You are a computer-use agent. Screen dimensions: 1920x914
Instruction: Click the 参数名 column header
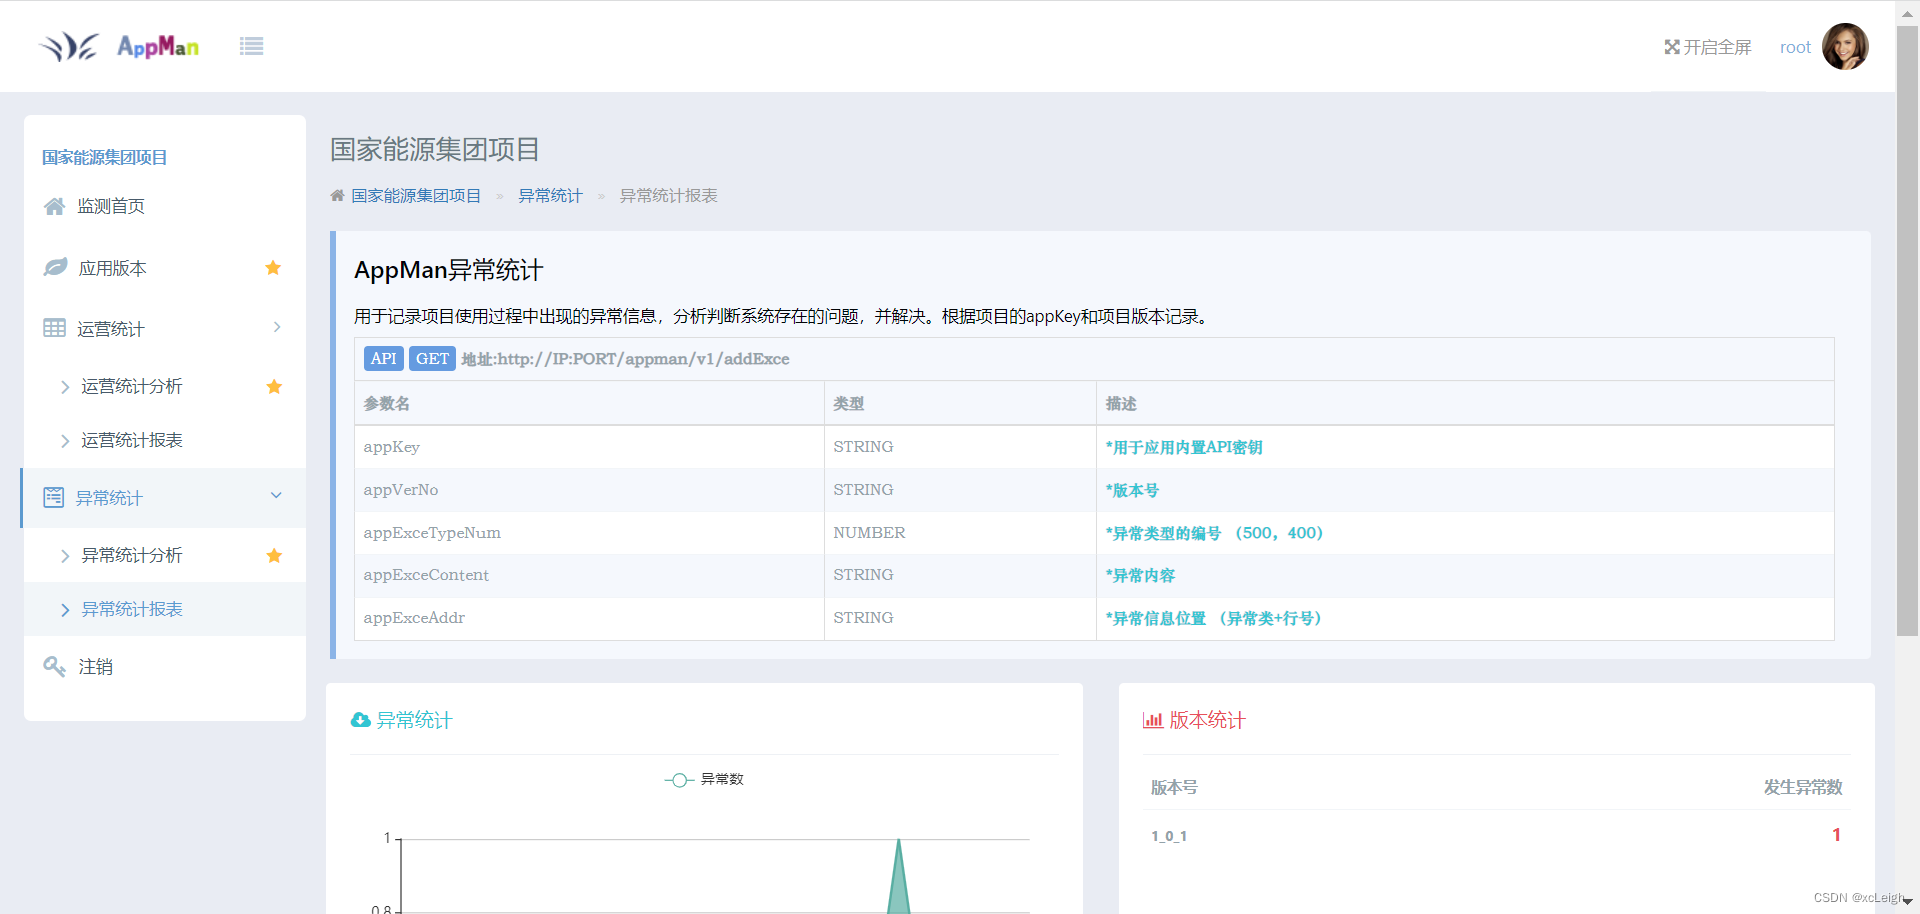[589, 403]
